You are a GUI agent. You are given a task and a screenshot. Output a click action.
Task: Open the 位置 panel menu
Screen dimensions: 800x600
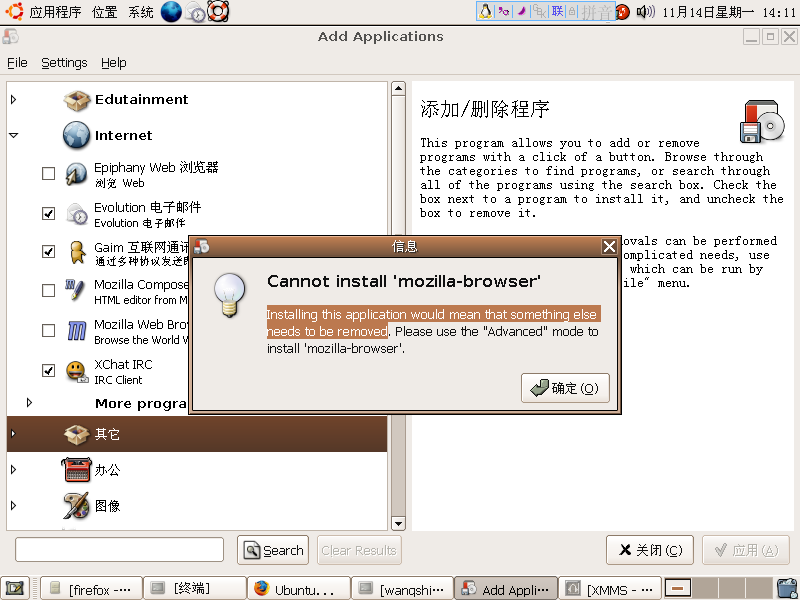(105, 12)
